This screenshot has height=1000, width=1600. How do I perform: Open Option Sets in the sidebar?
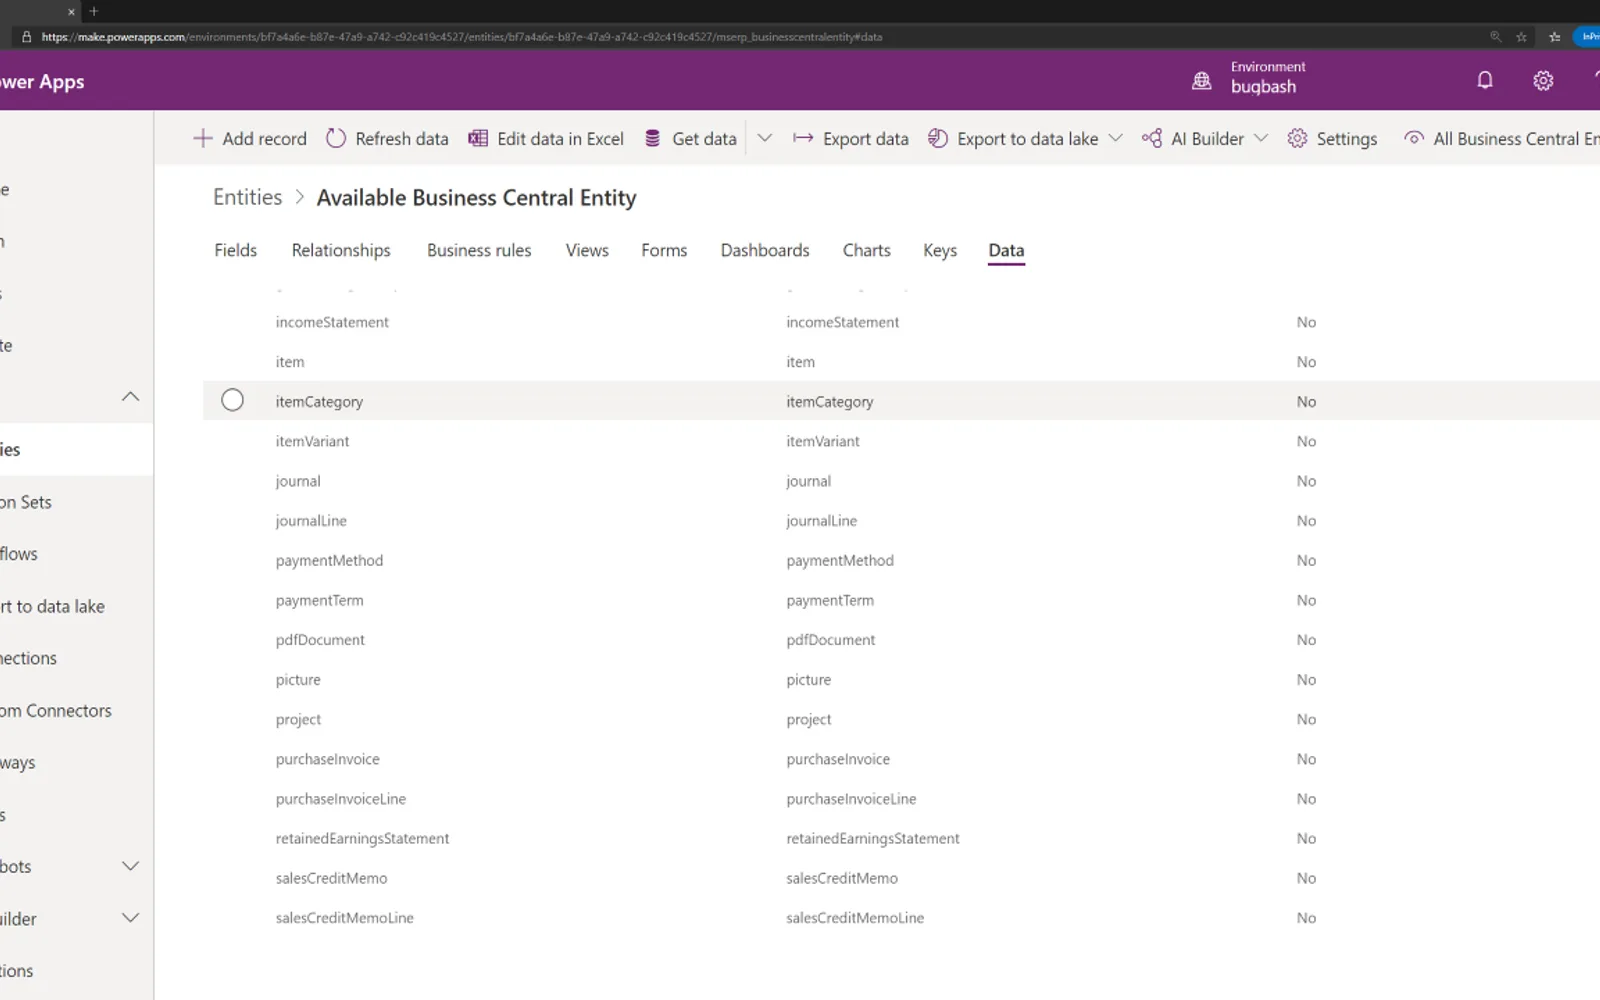(x=26, y=502)
